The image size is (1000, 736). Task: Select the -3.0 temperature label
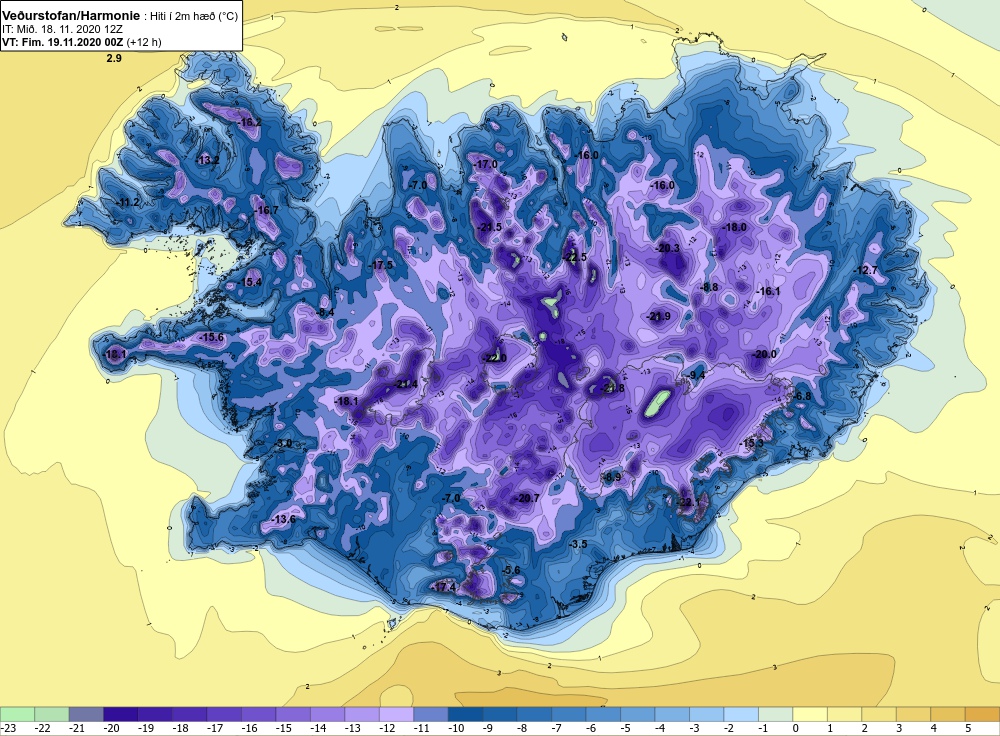point(283,443)
